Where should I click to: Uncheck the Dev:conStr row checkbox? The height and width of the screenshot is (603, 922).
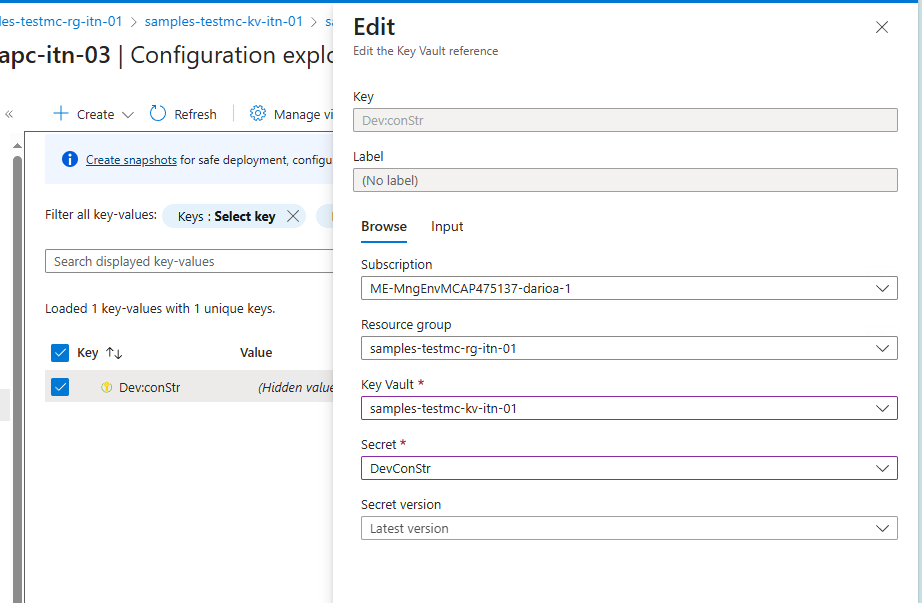coord(60,388)
